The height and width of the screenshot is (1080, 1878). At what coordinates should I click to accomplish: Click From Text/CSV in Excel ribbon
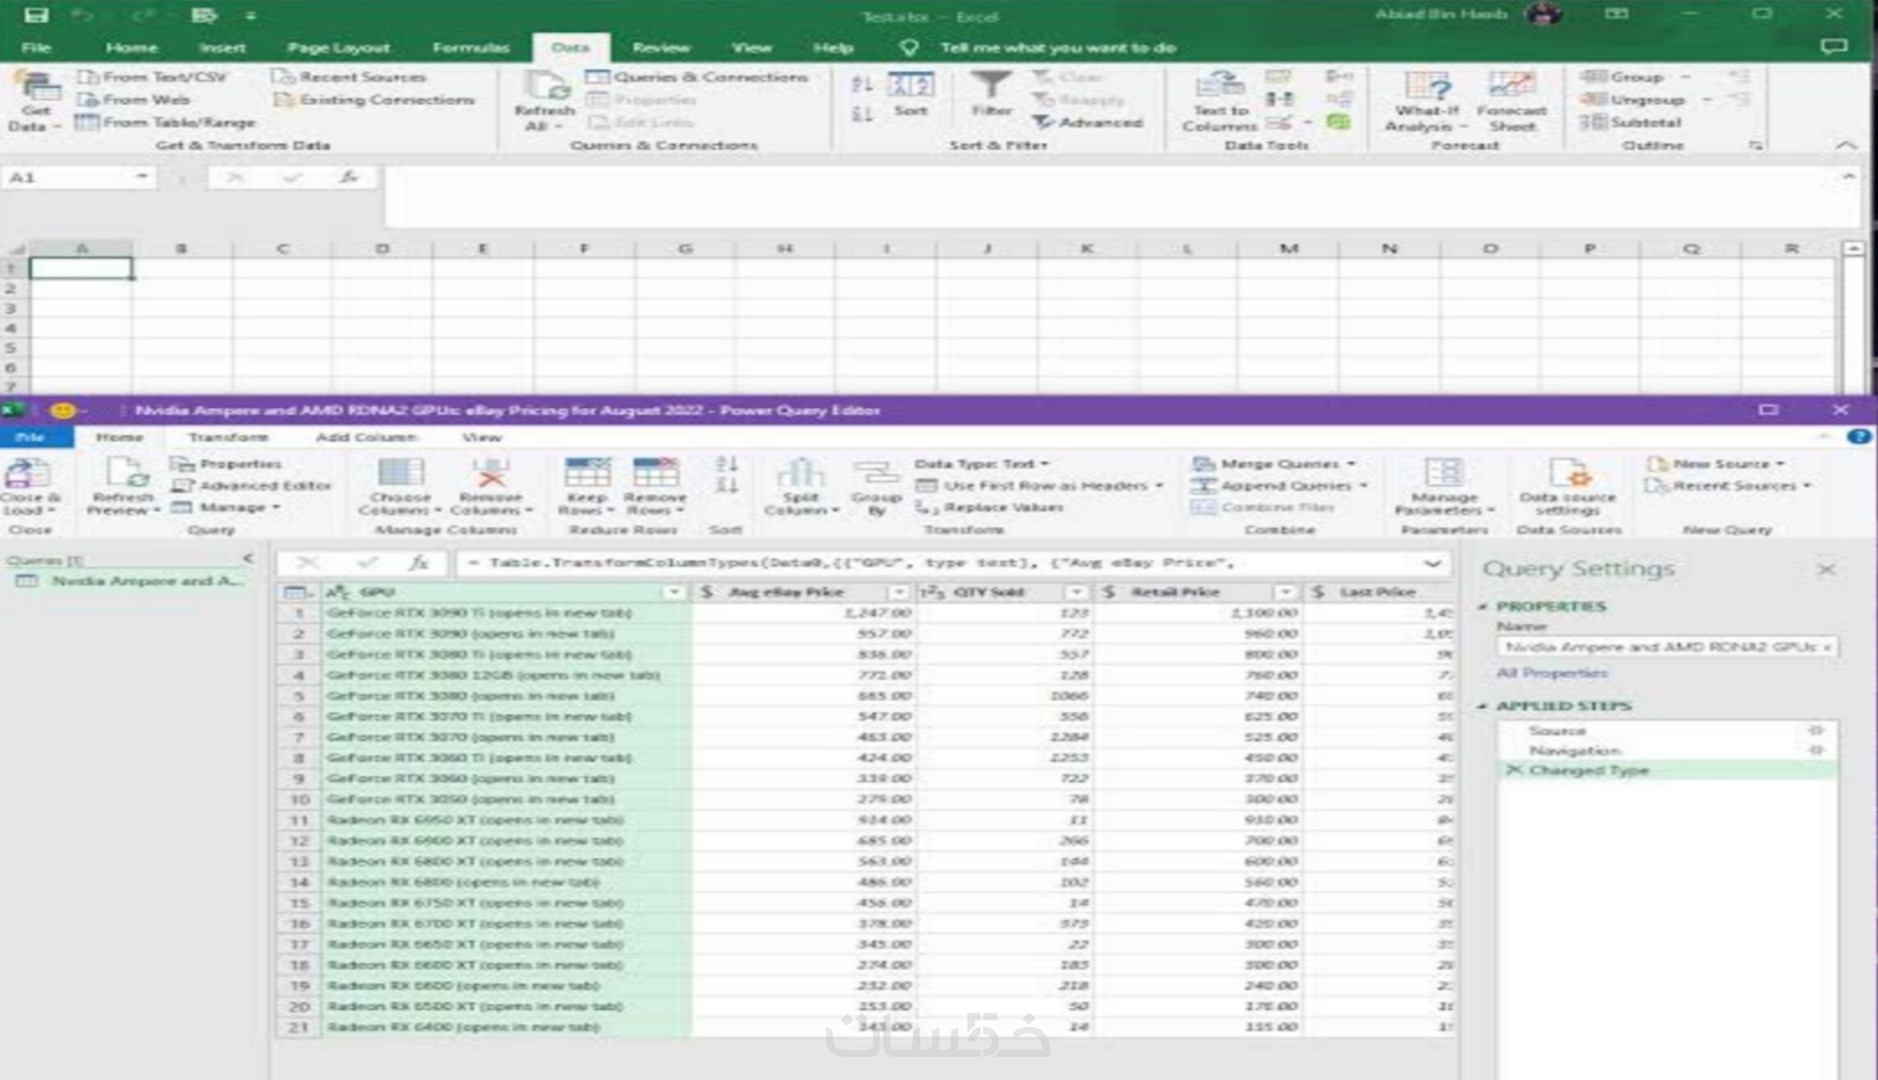[152, 77]
